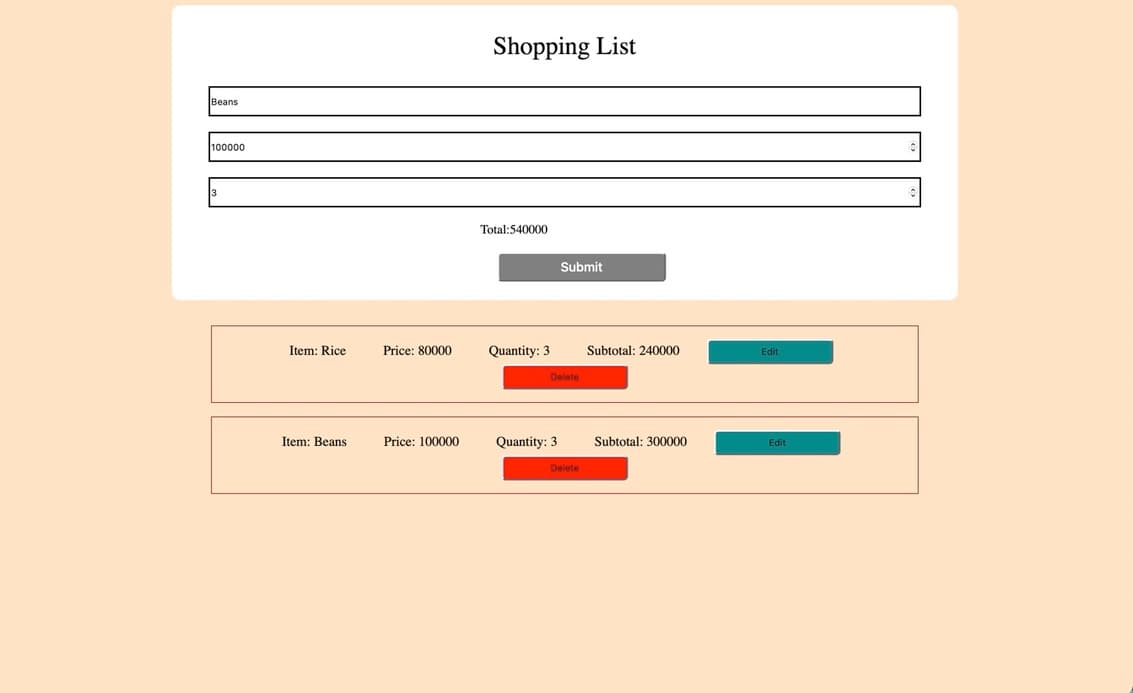
Task: Click 'Price: 100000' in the Beans row
Action: click(421, 441)
